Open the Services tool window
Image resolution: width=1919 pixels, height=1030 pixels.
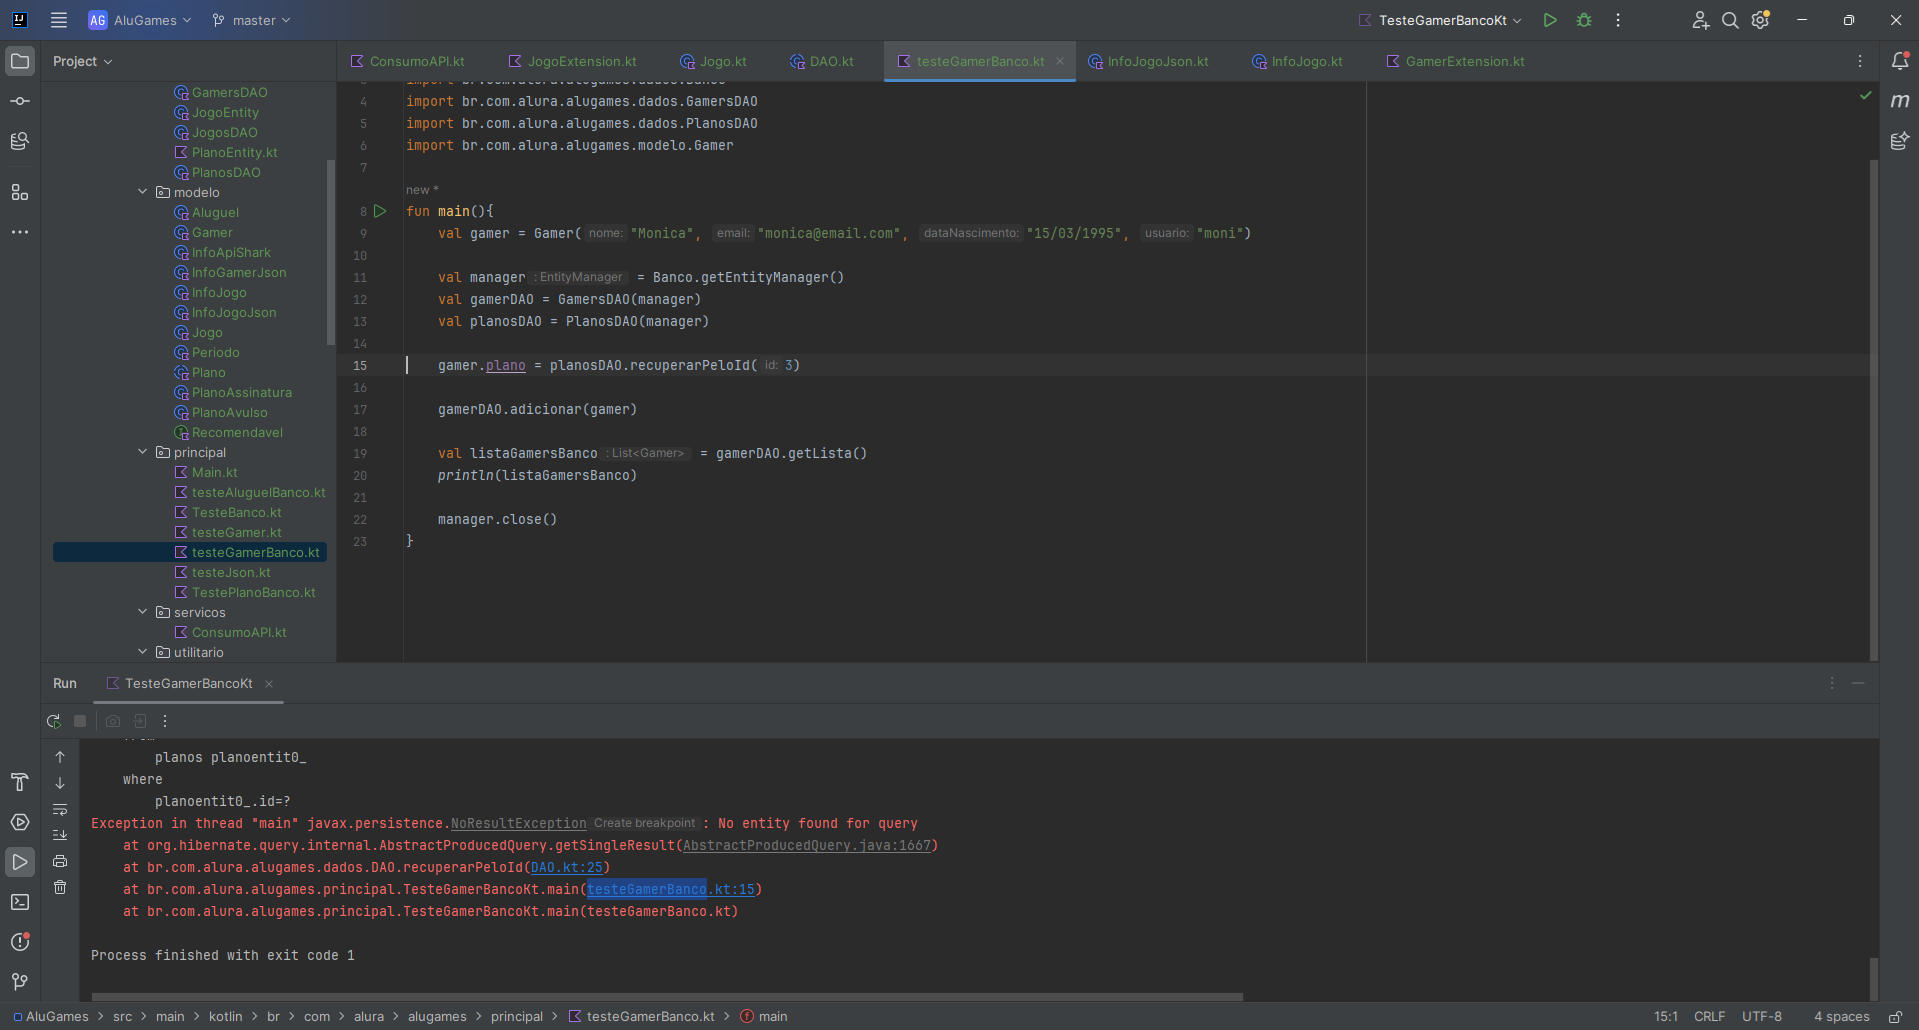point(20,822)
